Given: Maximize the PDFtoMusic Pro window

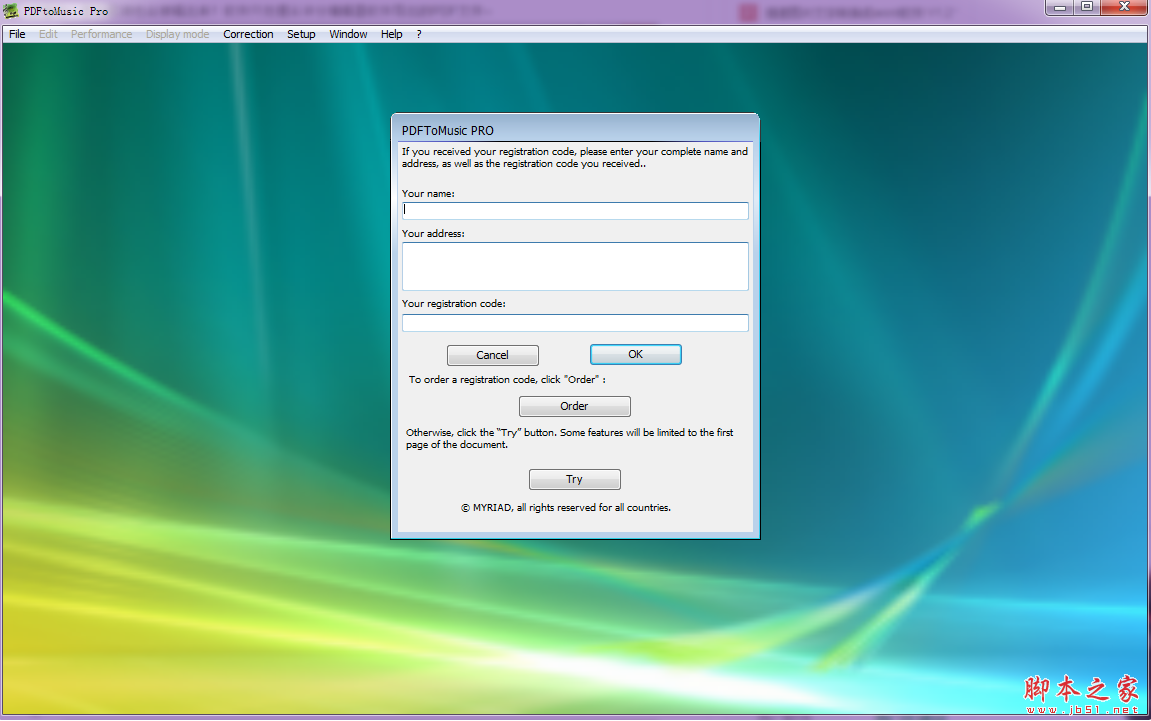Looking at the screenshot, I should coord(1087,7).
